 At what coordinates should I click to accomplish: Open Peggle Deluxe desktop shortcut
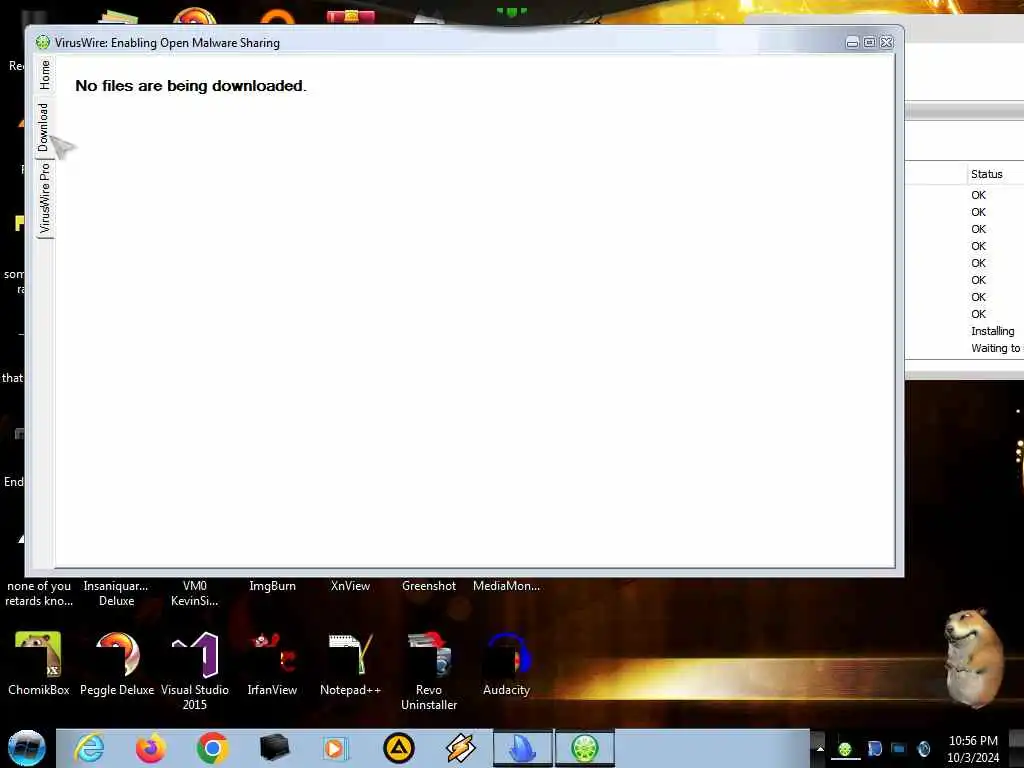click(117, 664)
